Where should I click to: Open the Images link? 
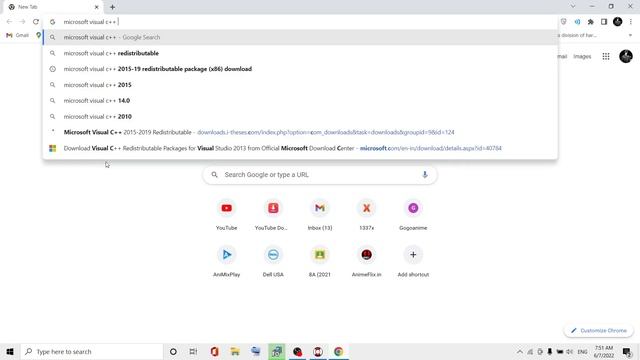(x=582, y=56)
